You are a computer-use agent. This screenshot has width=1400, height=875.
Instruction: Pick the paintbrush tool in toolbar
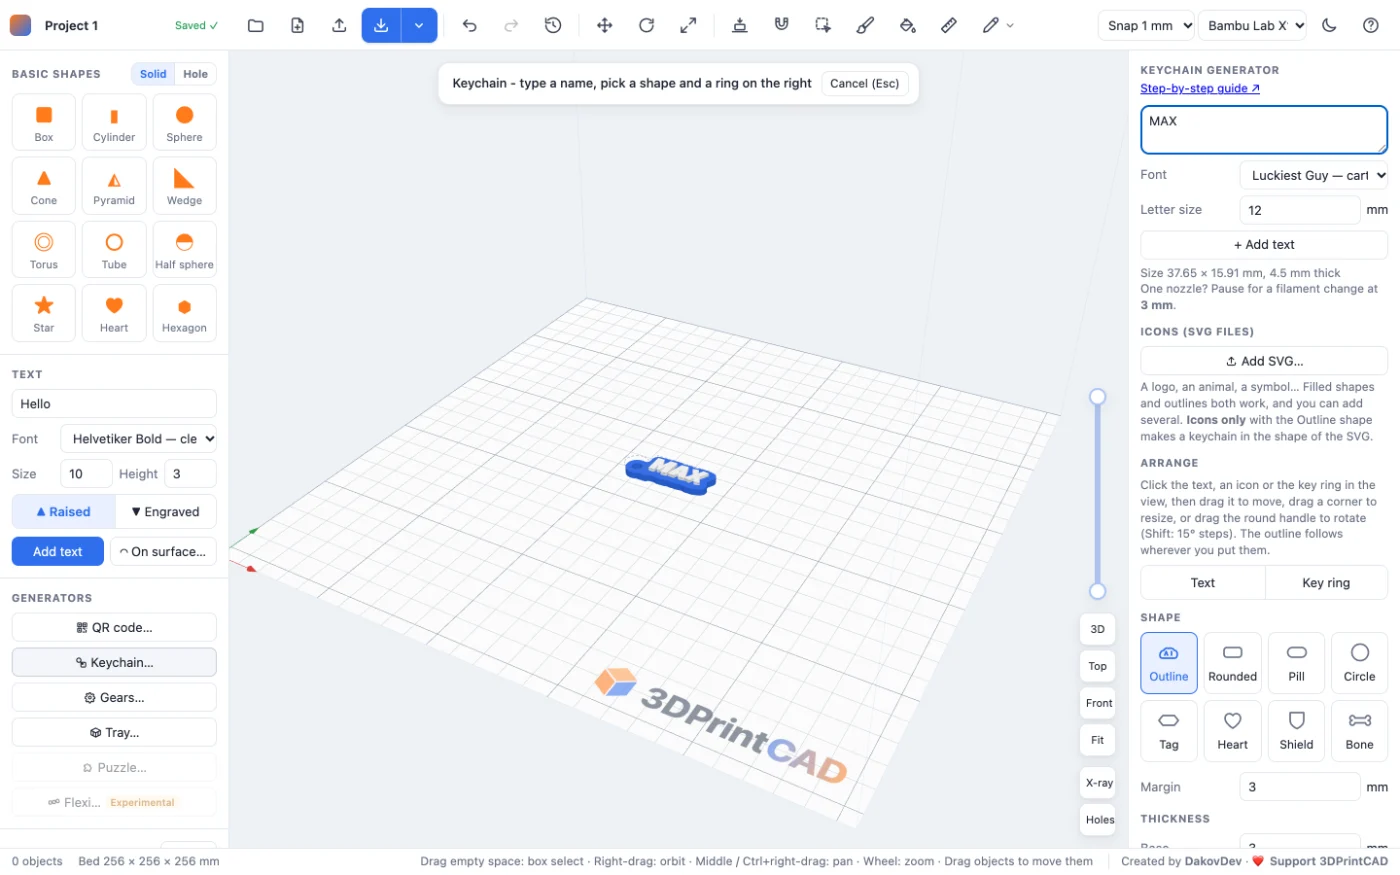[x=866, y=26]
